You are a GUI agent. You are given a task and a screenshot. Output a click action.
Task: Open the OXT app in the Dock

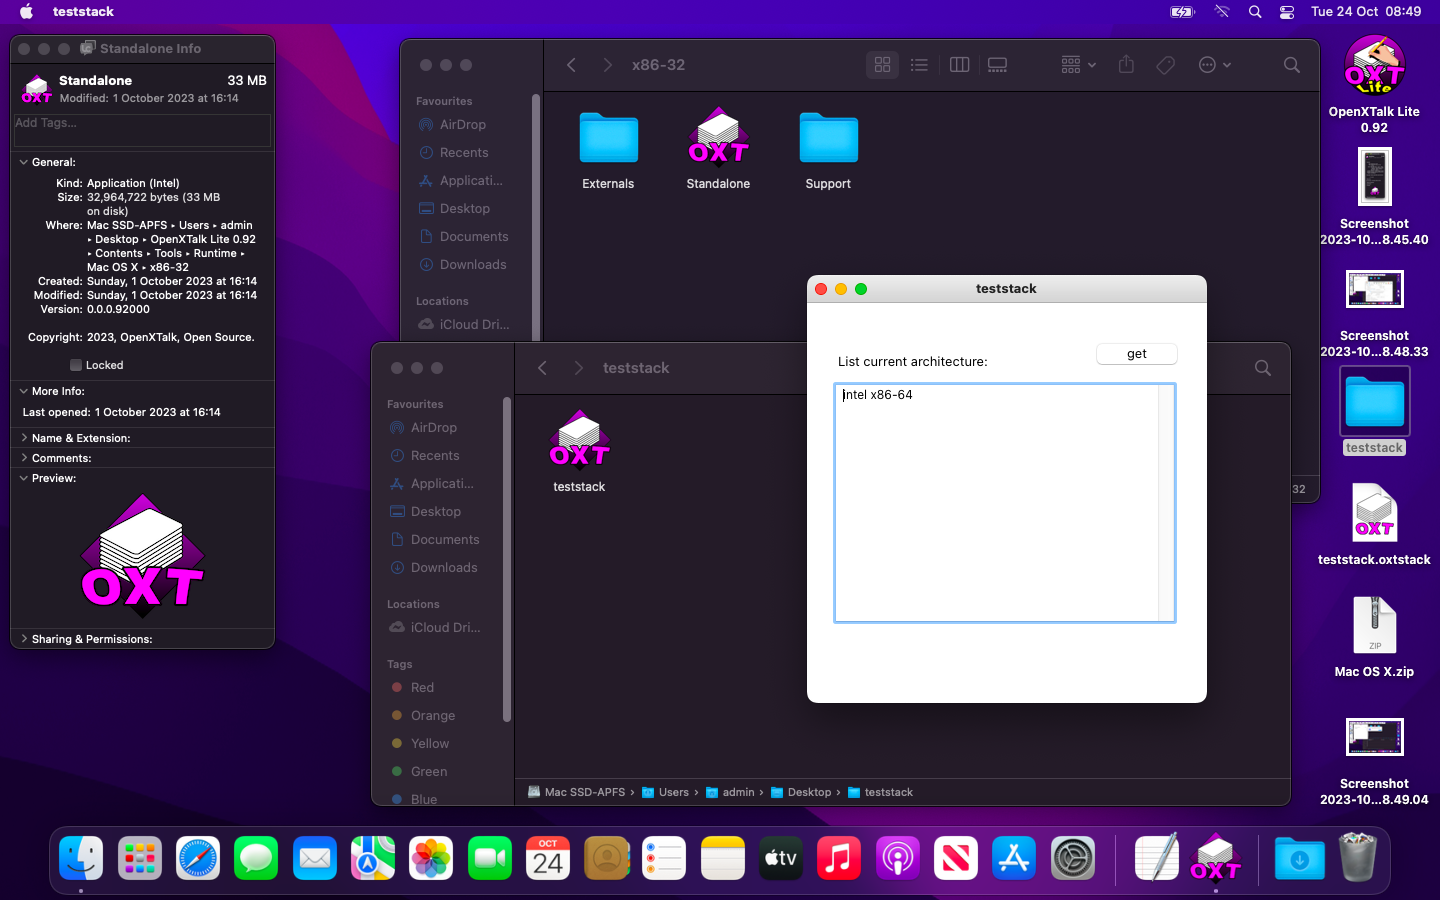pyautogui.click(x=1215, y=858)
